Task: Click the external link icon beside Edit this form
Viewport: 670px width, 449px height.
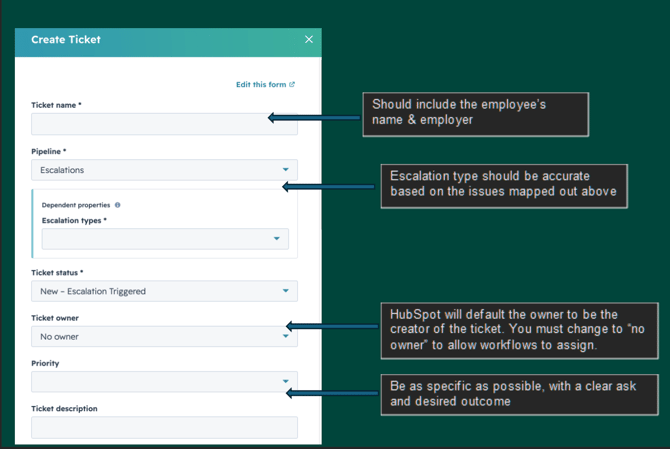Action: pyautogui.click(x=292, y=85)
